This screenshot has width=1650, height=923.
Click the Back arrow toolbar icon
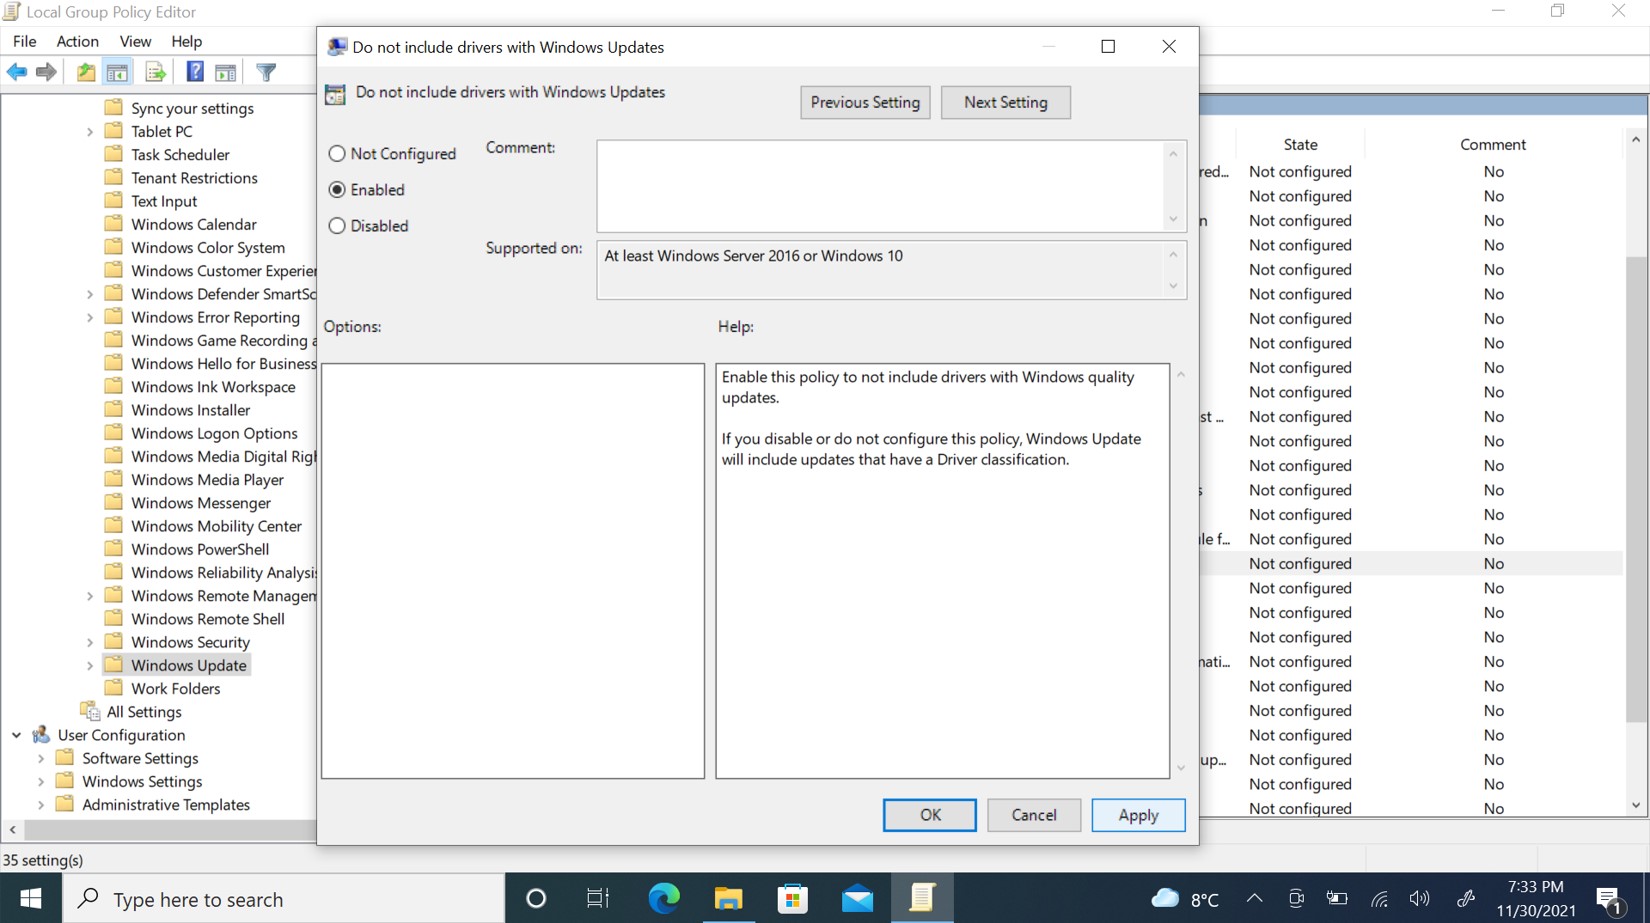pyautogui.click(x=17, y=72)
